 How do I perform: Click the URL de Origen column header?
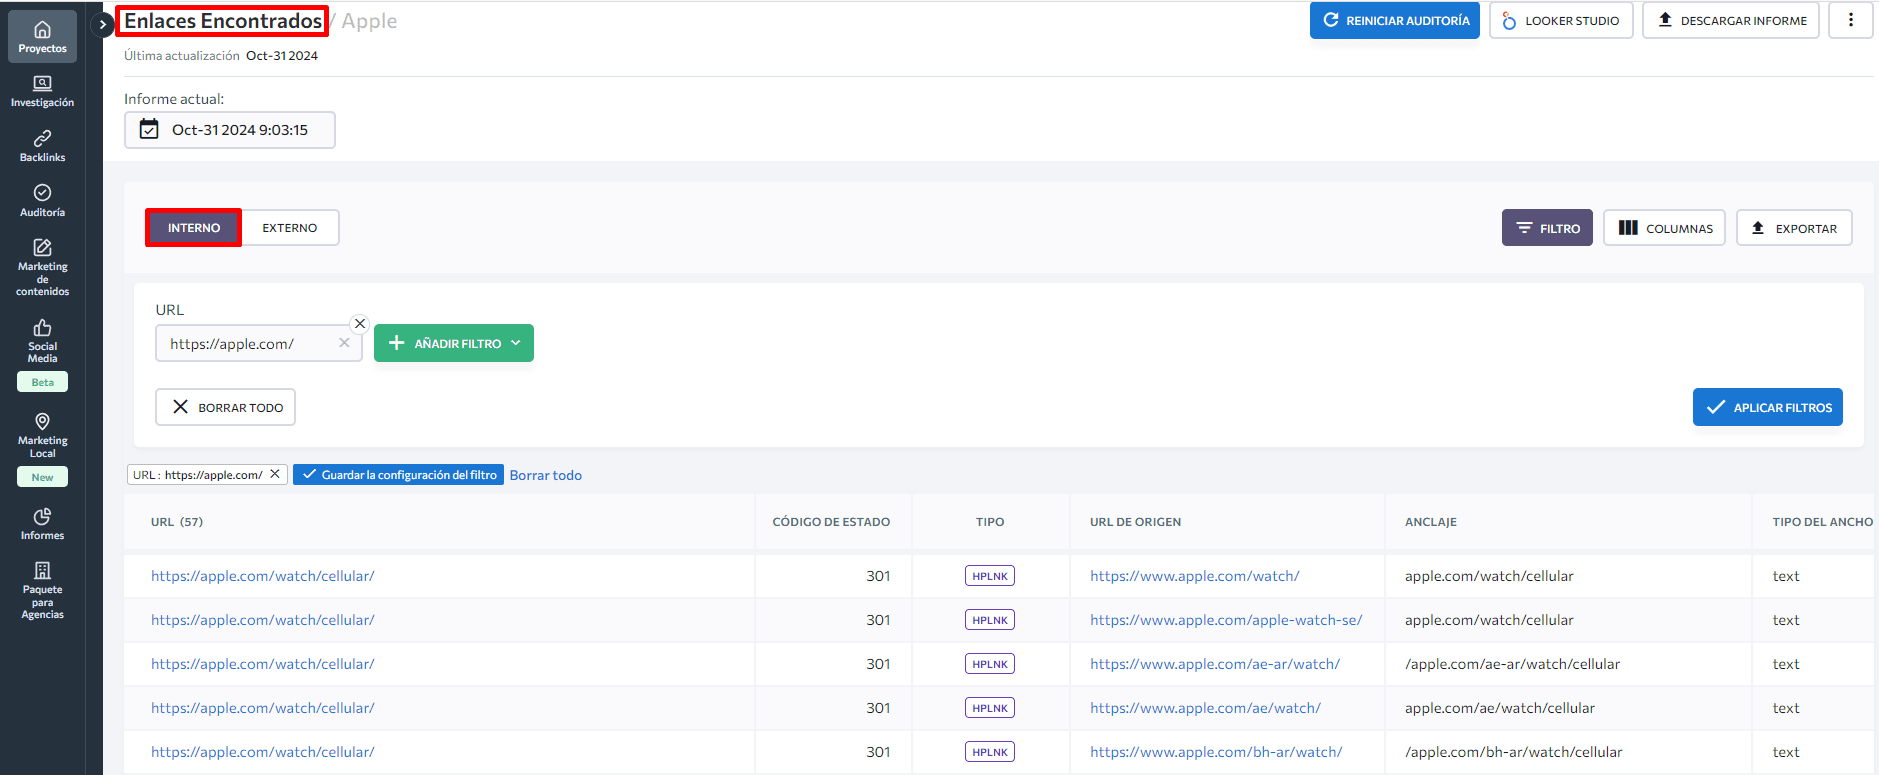(x=1135, y=522)
